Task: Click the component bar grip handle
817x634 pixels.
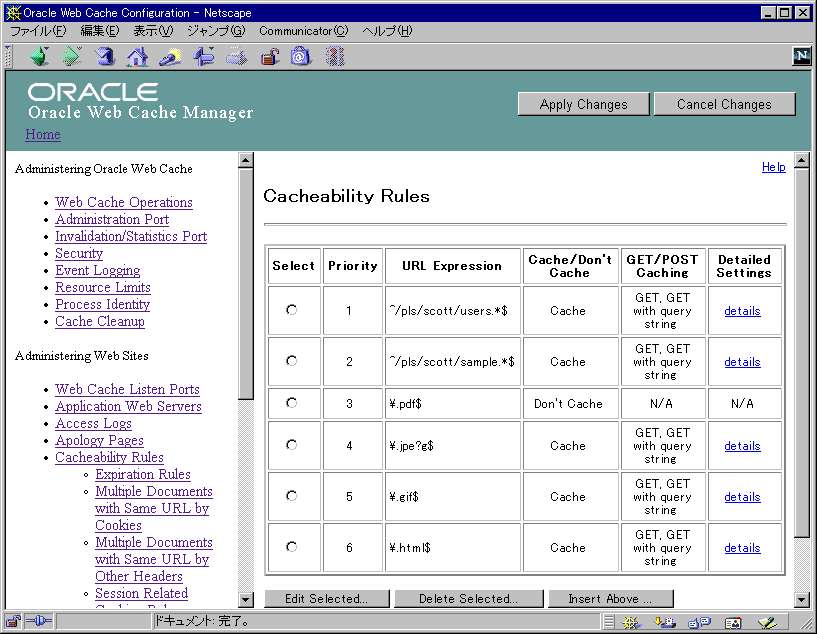Action: point(609,621)
